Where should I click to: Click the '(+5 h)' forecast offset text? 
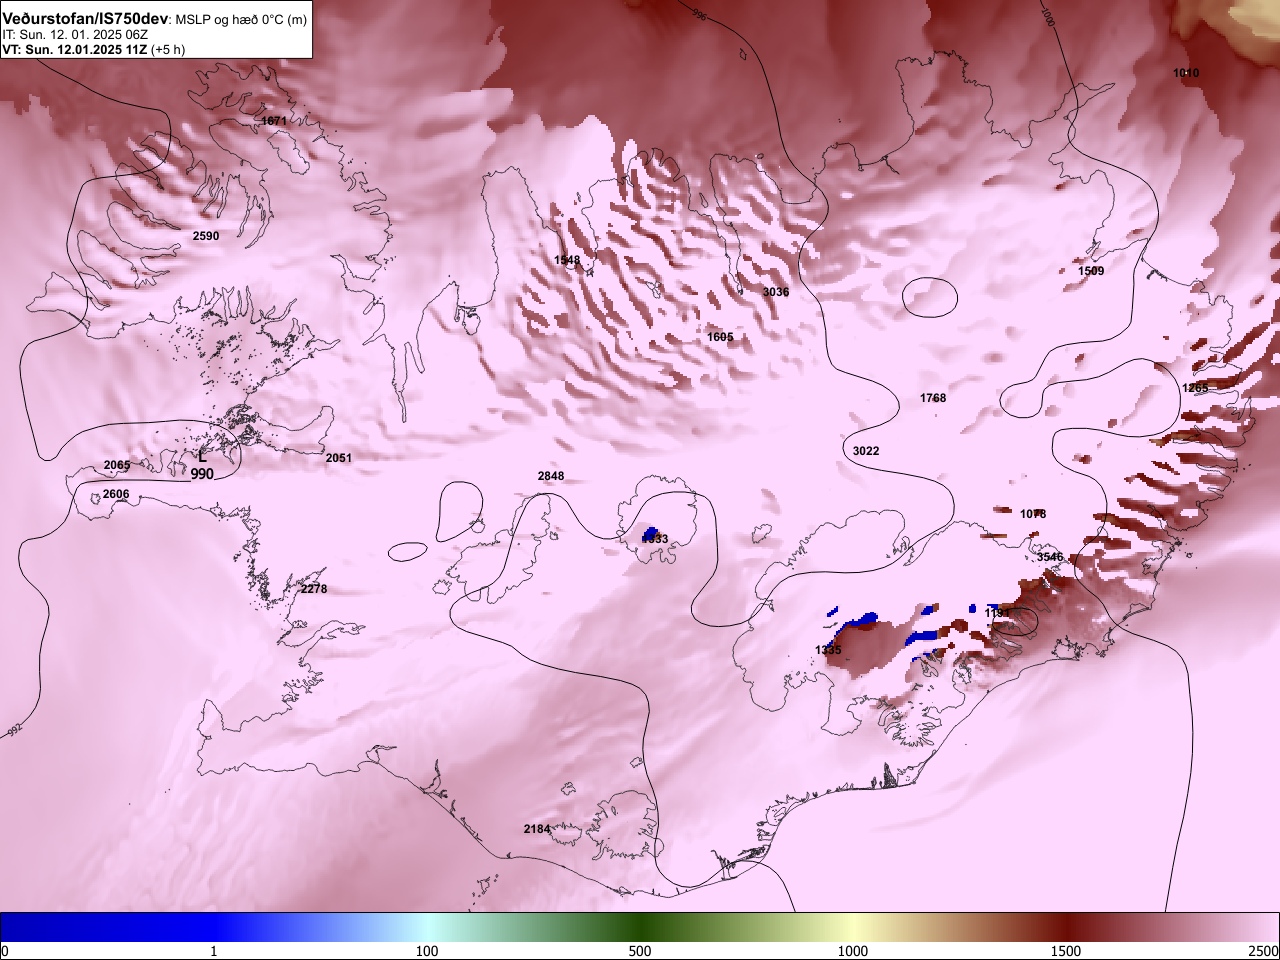click(168, 49)
